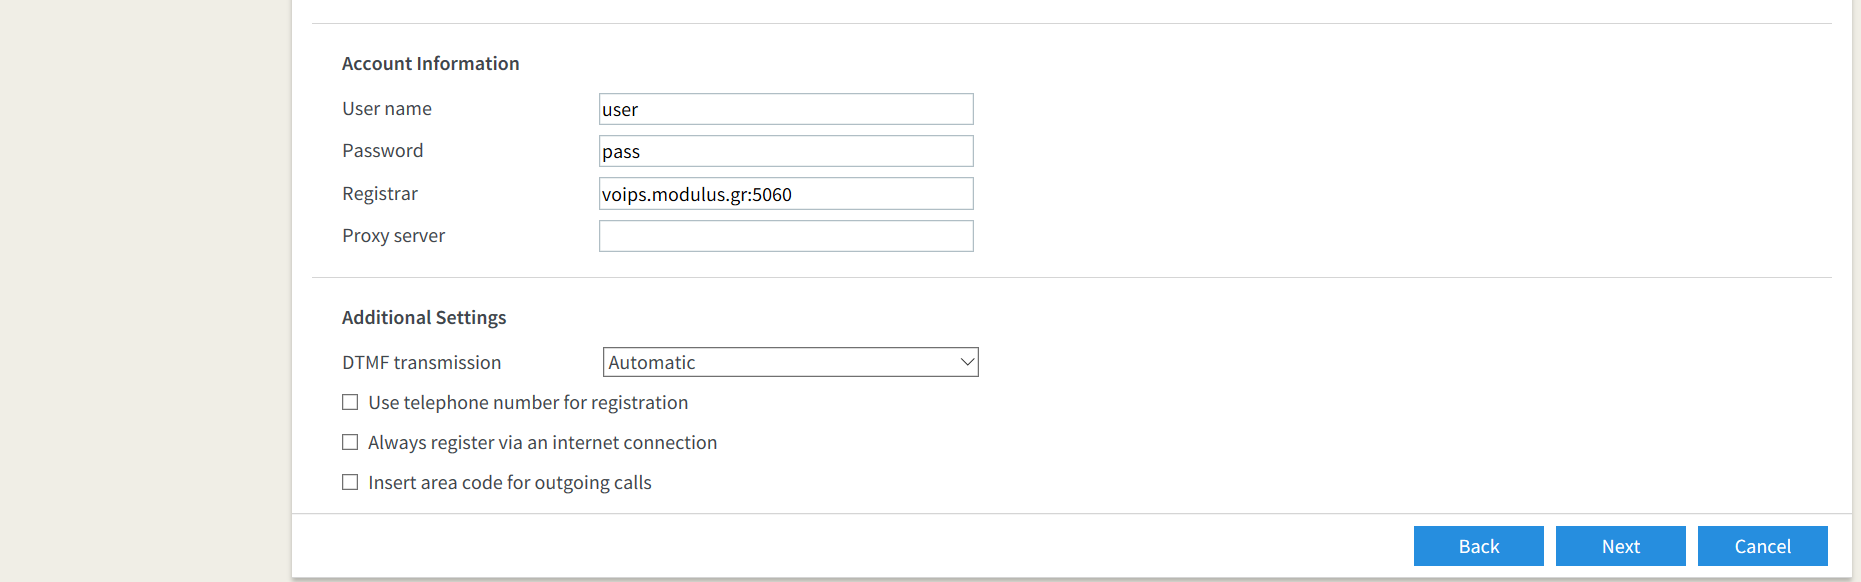Proceed with the Next button
Screen dimensions: 1861x582
click(x=1621, y=546)
